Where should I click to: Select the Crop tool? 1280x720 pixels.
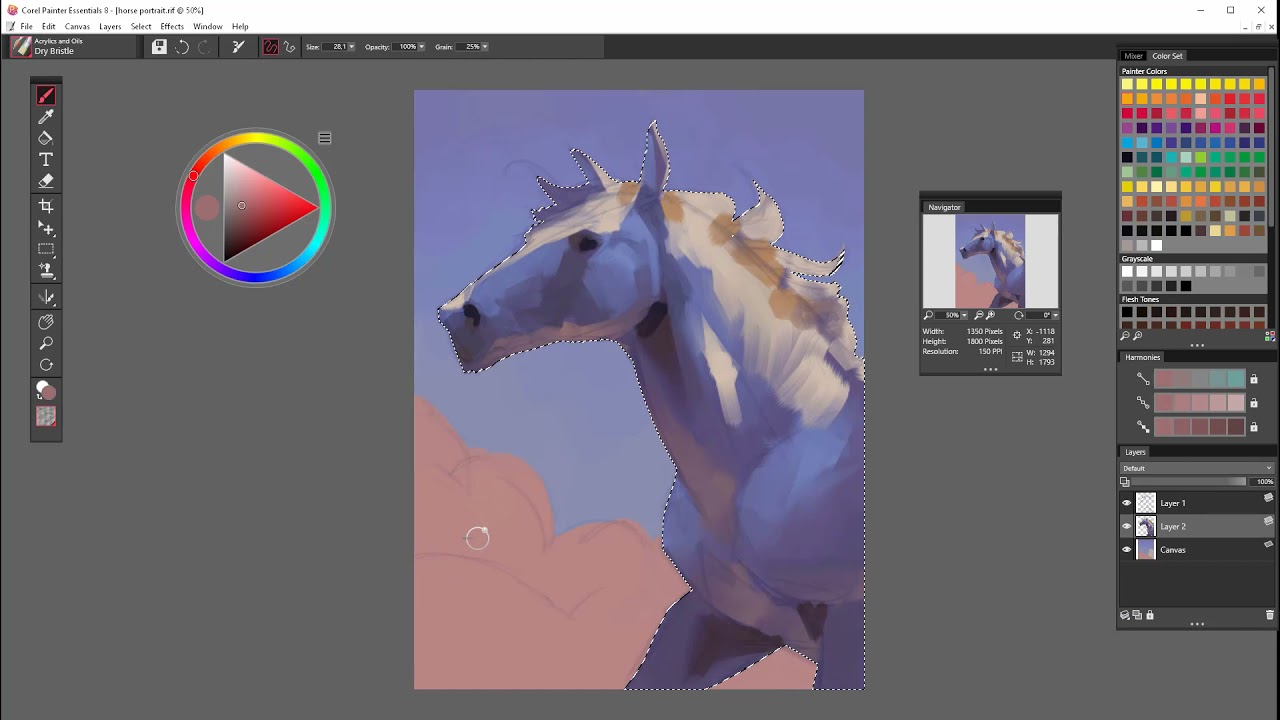pos(46,206)
